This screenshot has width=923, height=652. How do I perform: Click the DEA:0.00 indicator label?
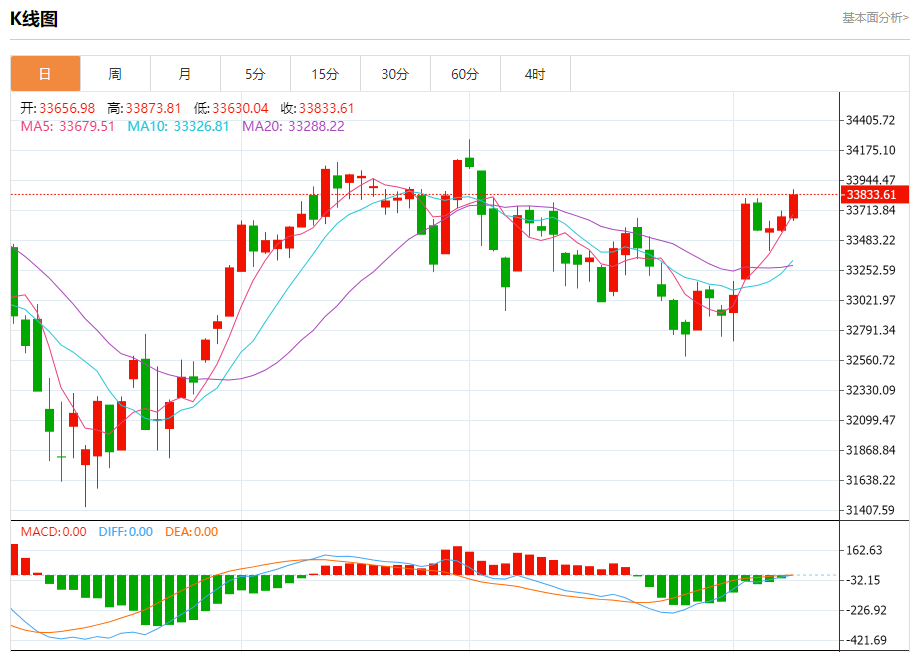pyautogui.click(x=192, y=532)
